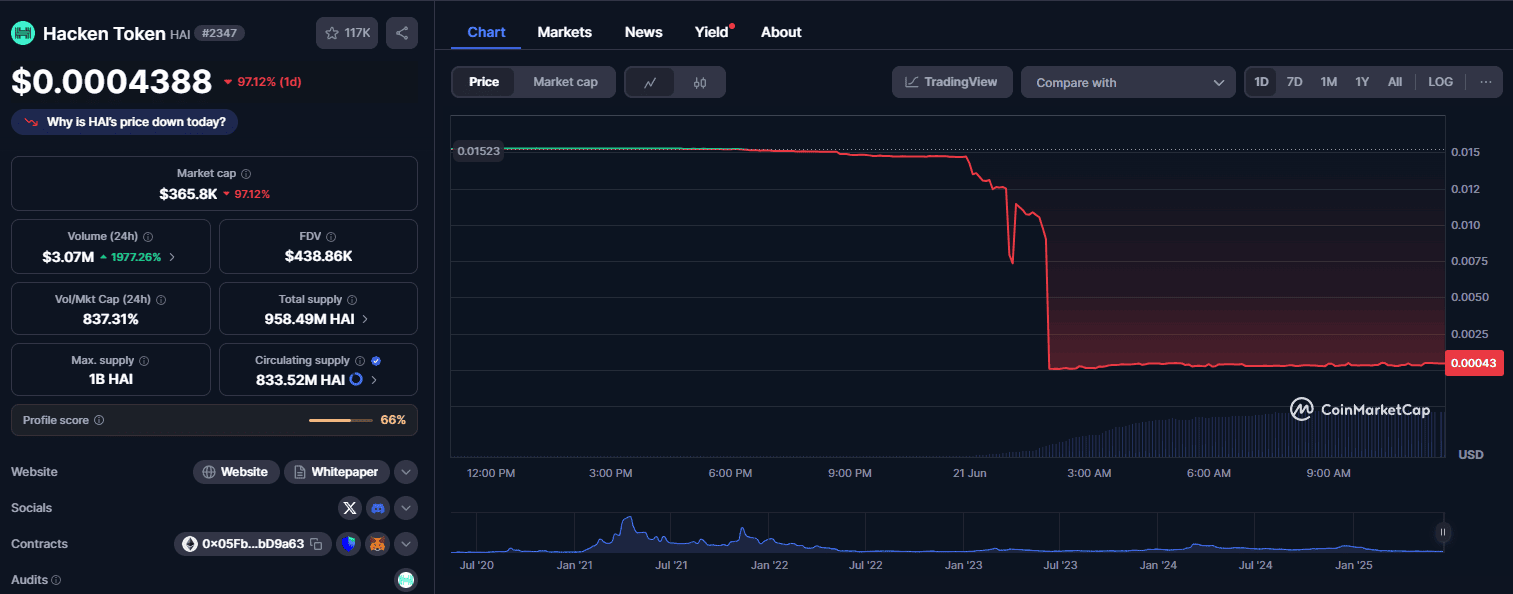
Task: Click the range handle on the history mini chart
Action: [x=1443, y=532]
